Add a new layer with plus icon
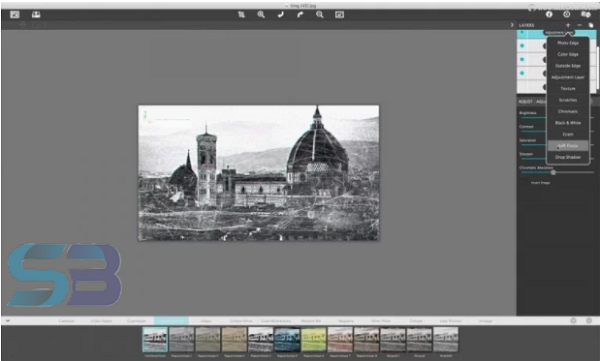The height and width of the screenshot is (361, 600). tap(568, 25)
